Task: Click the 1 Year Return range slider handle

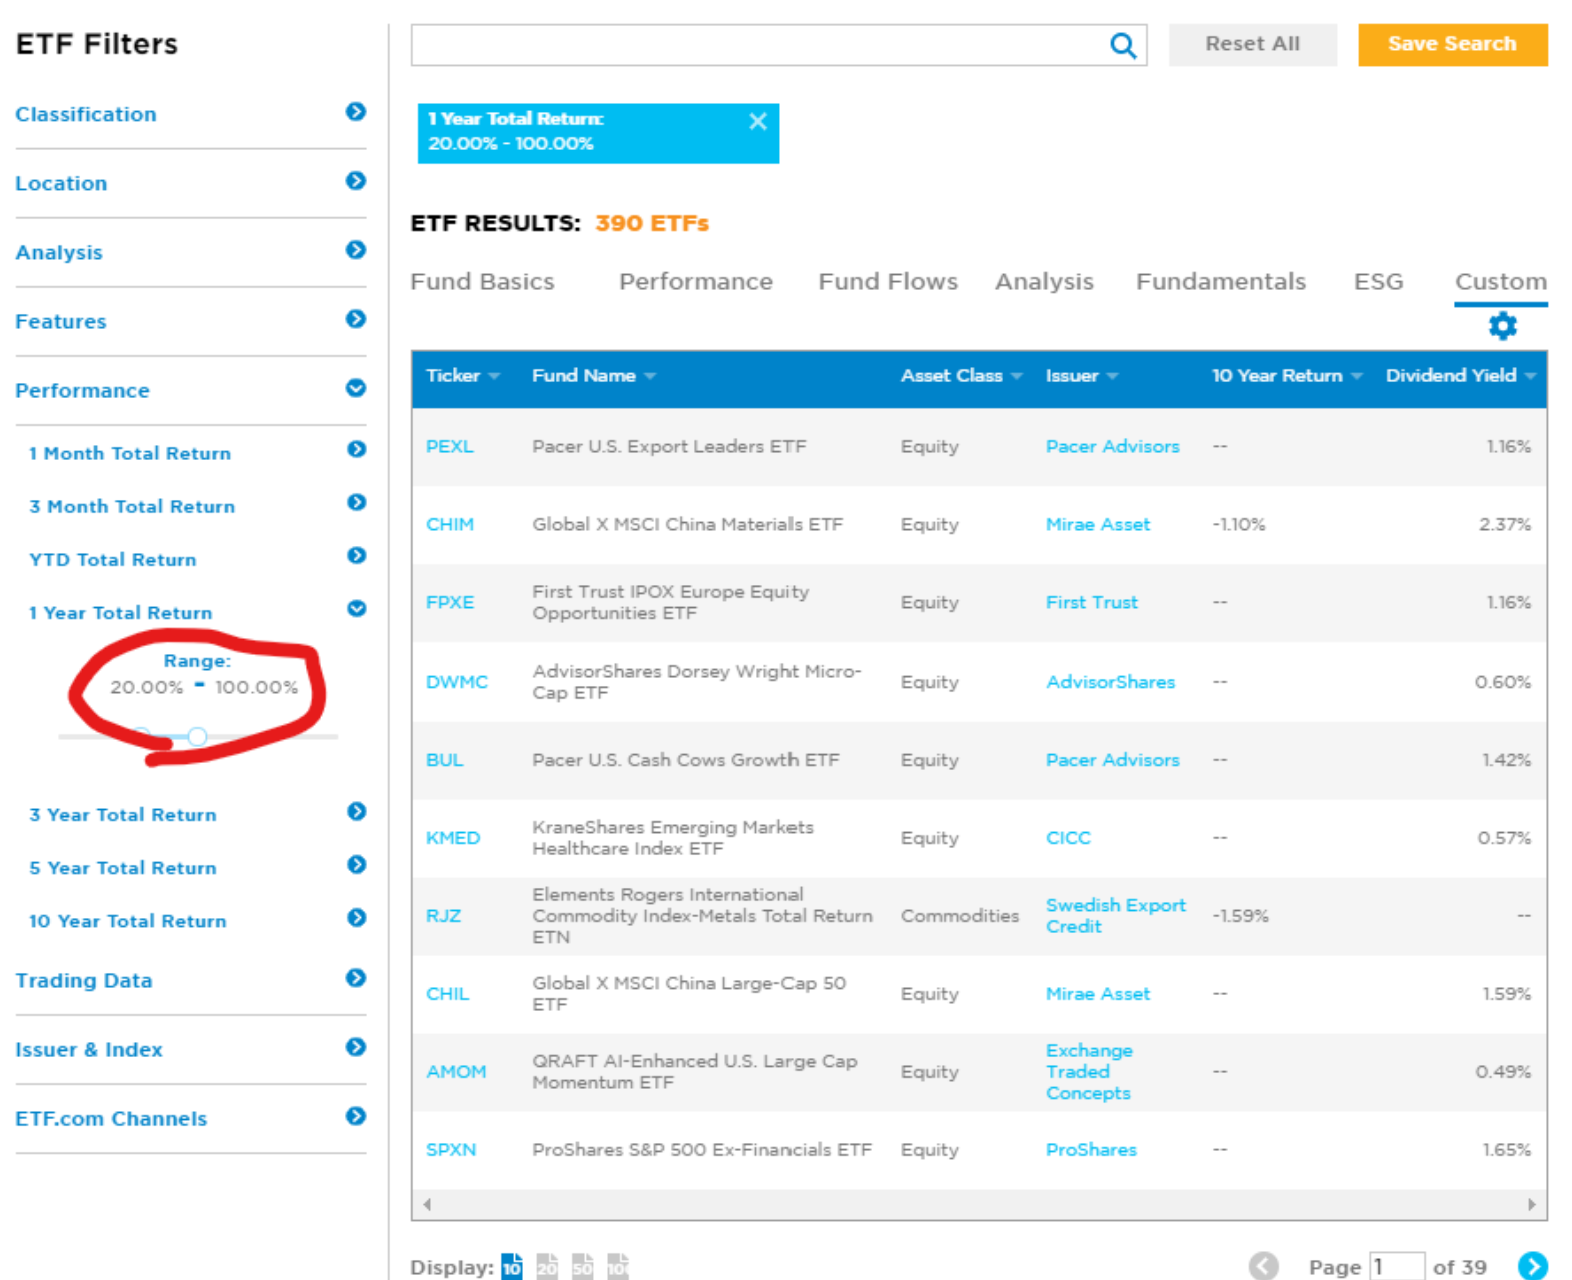Action: tap(197, 737)
